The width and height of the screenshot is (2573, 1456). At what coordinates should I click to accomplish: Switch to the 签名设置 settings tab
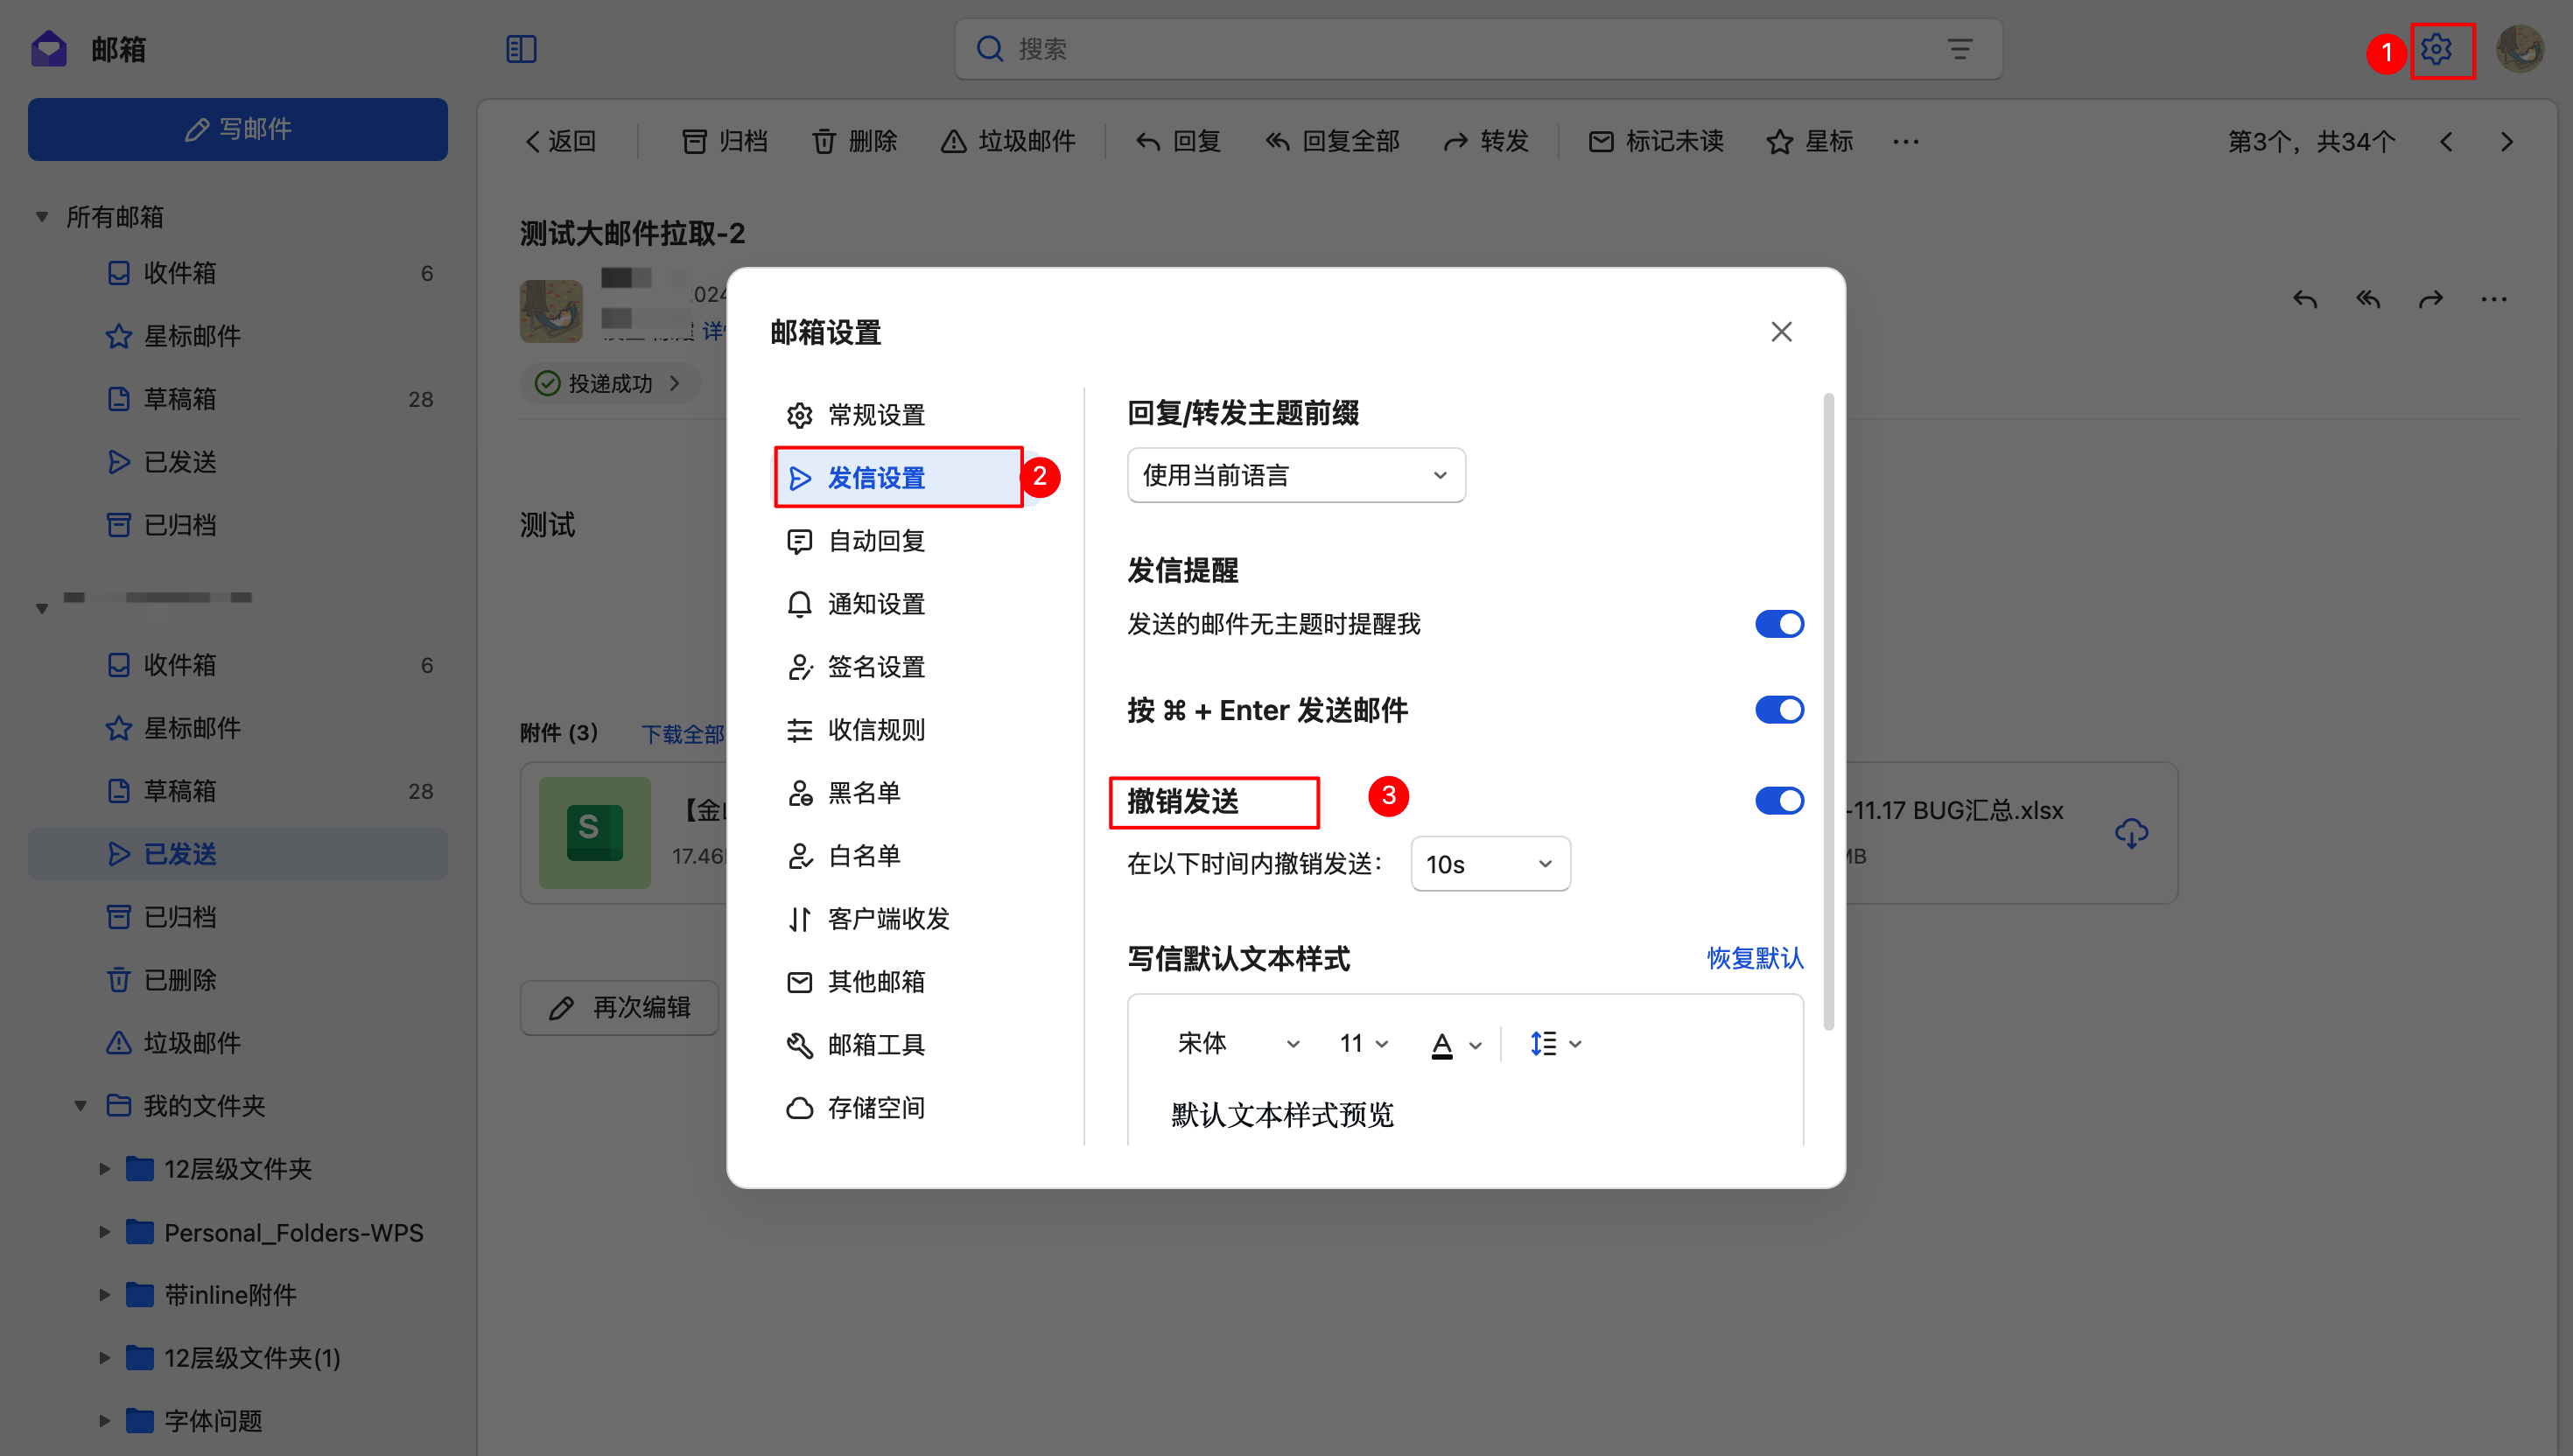[x=875, y=667]
